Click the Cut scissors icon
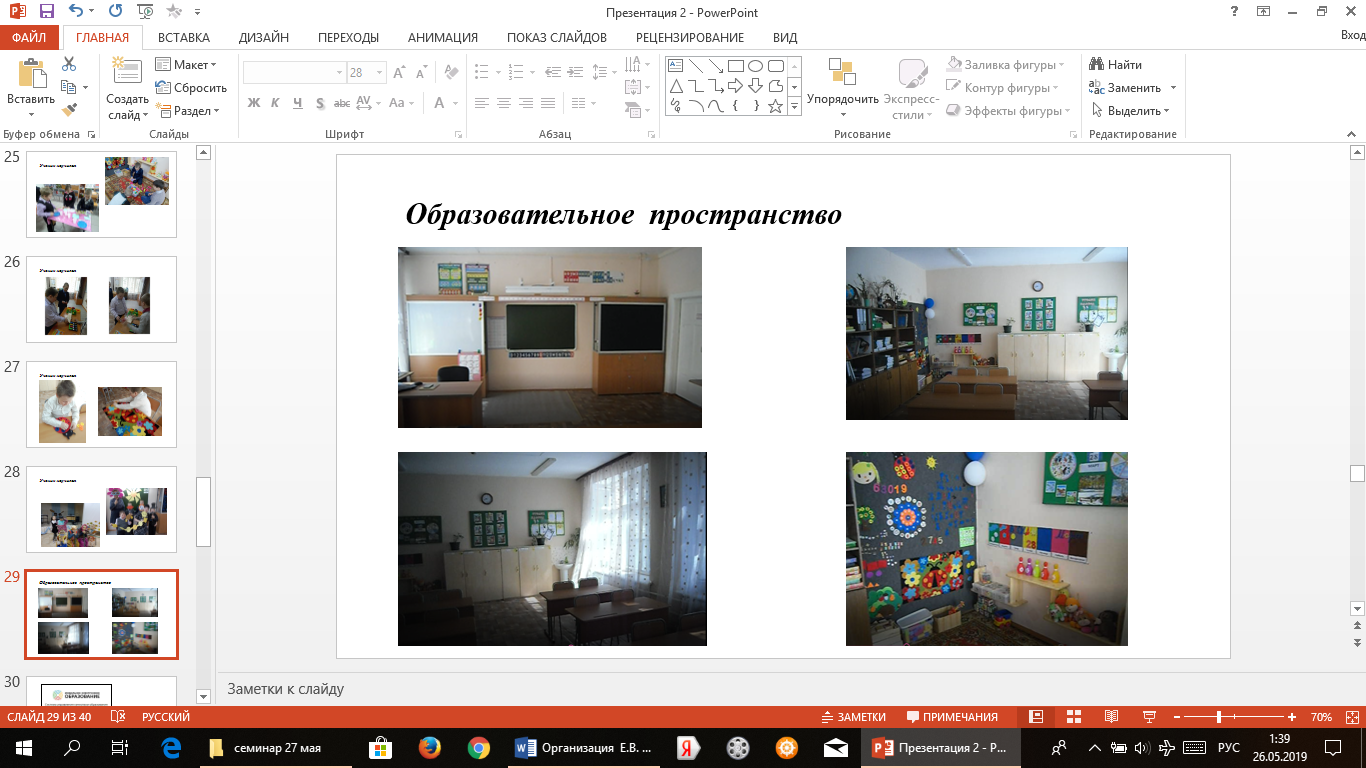This screenshot has height=768, width=1366. (x=69, y=64)
